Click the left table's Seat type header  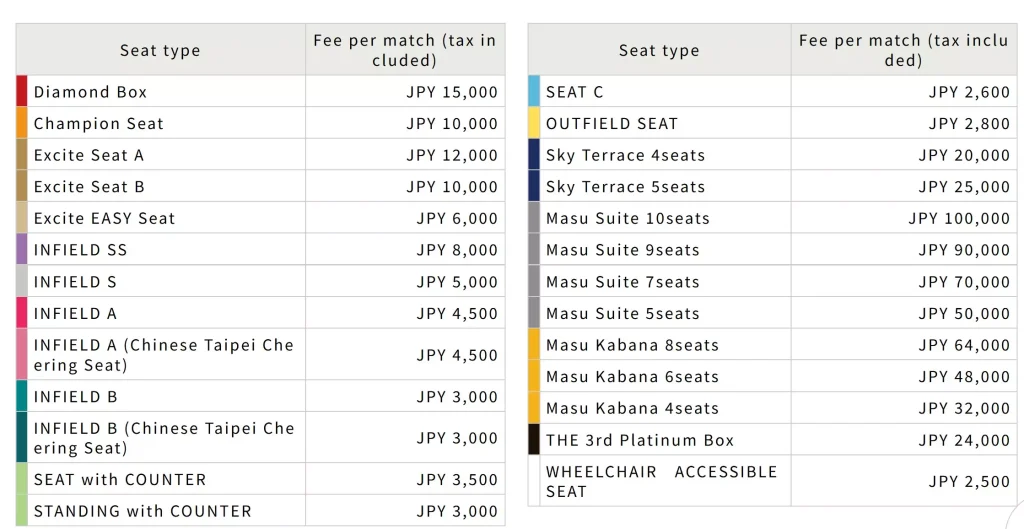point(160,50)
